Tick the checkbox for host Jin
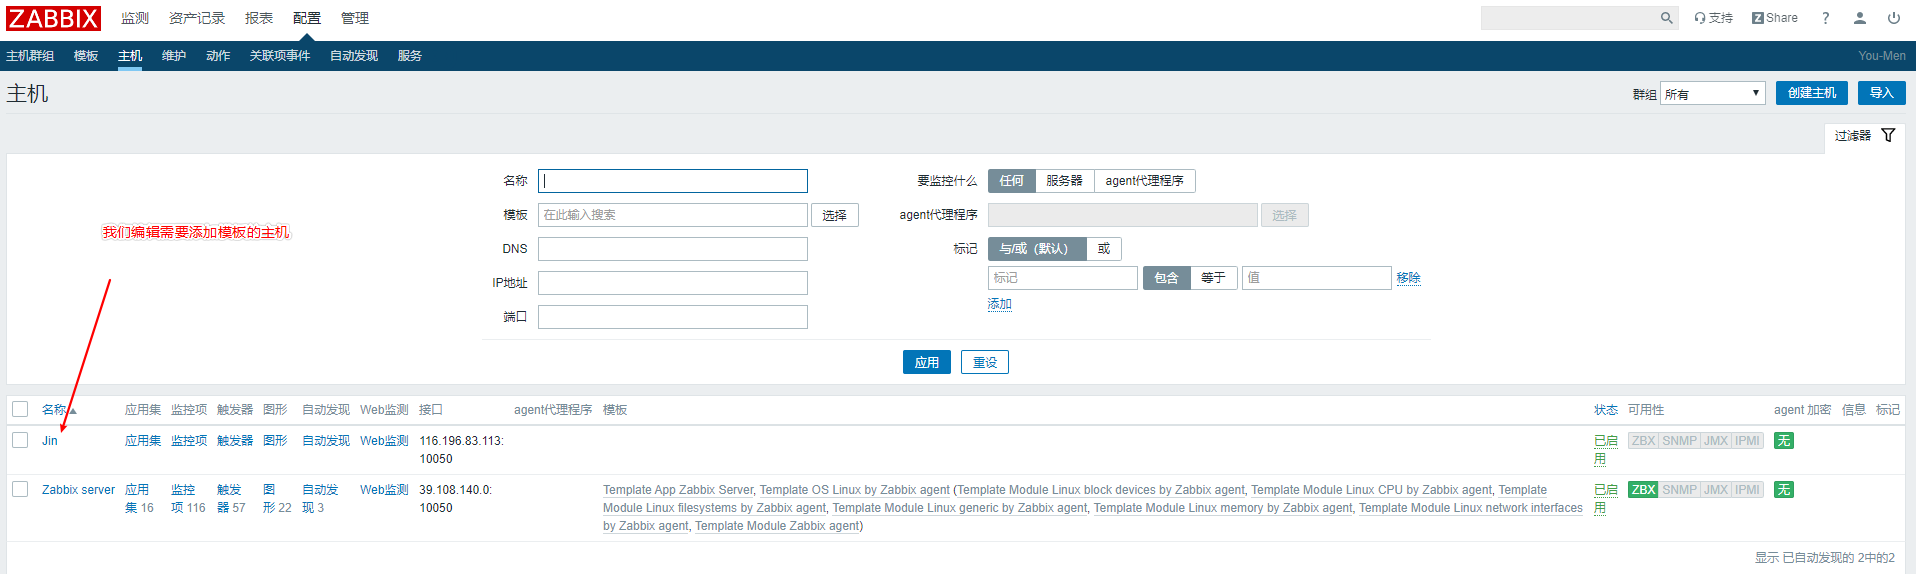The width and height of the screenshot is (1916, 574). click(x=20, y=440)
